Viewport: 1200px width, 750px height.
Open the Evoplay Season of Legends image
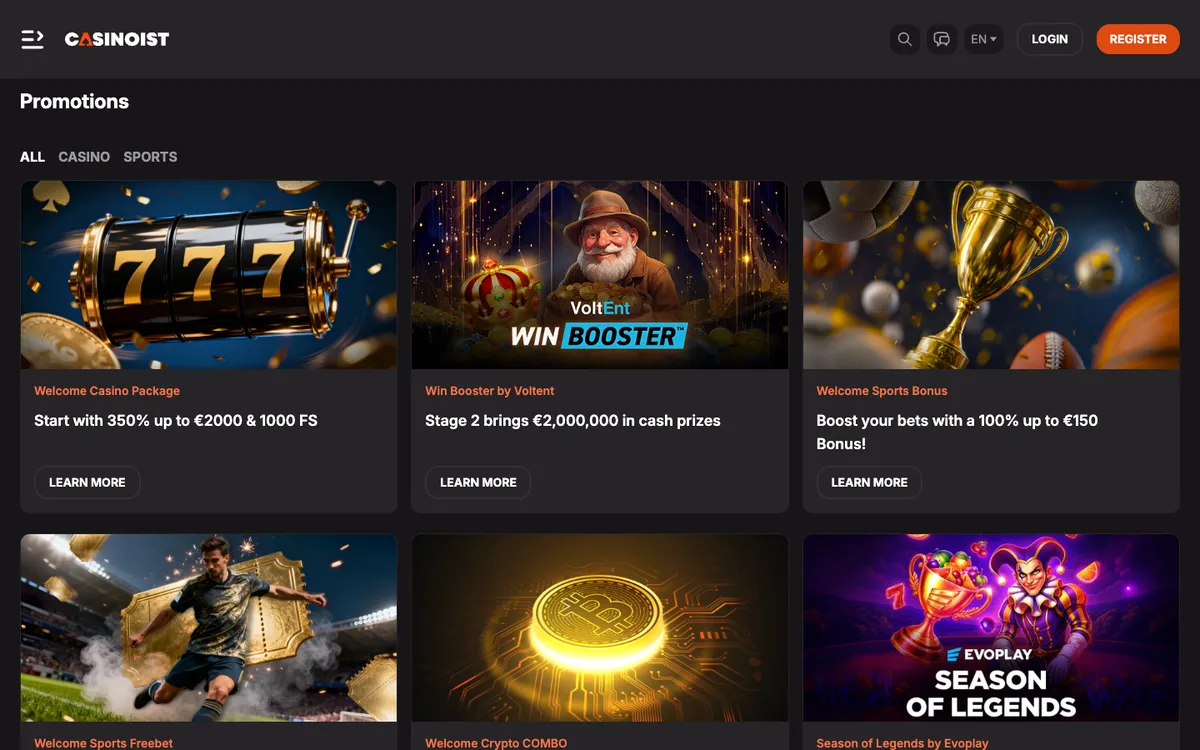pos(991,628)
